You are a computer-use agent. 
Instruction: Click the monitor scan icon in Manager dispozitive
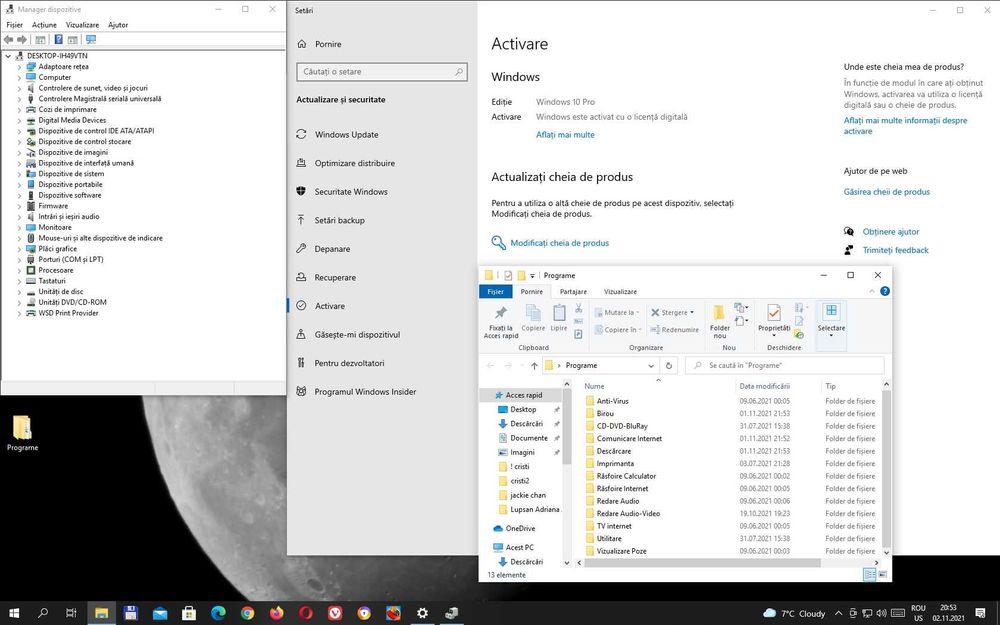click(91, 40)
